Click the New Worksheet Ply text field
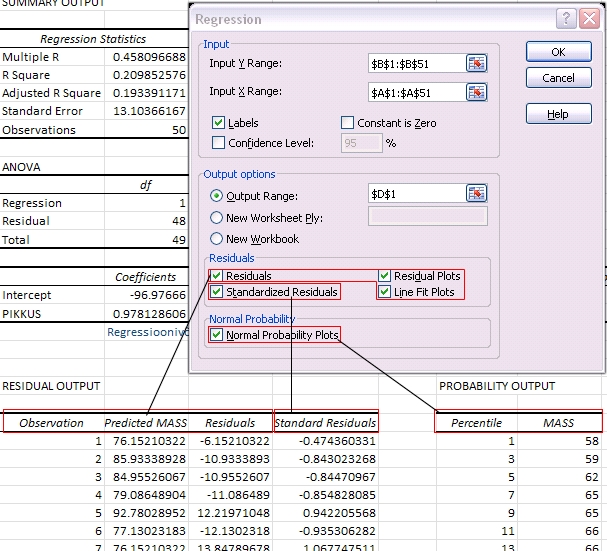The width and height of the screenshot is (607, 551). [x=428, y=216]
